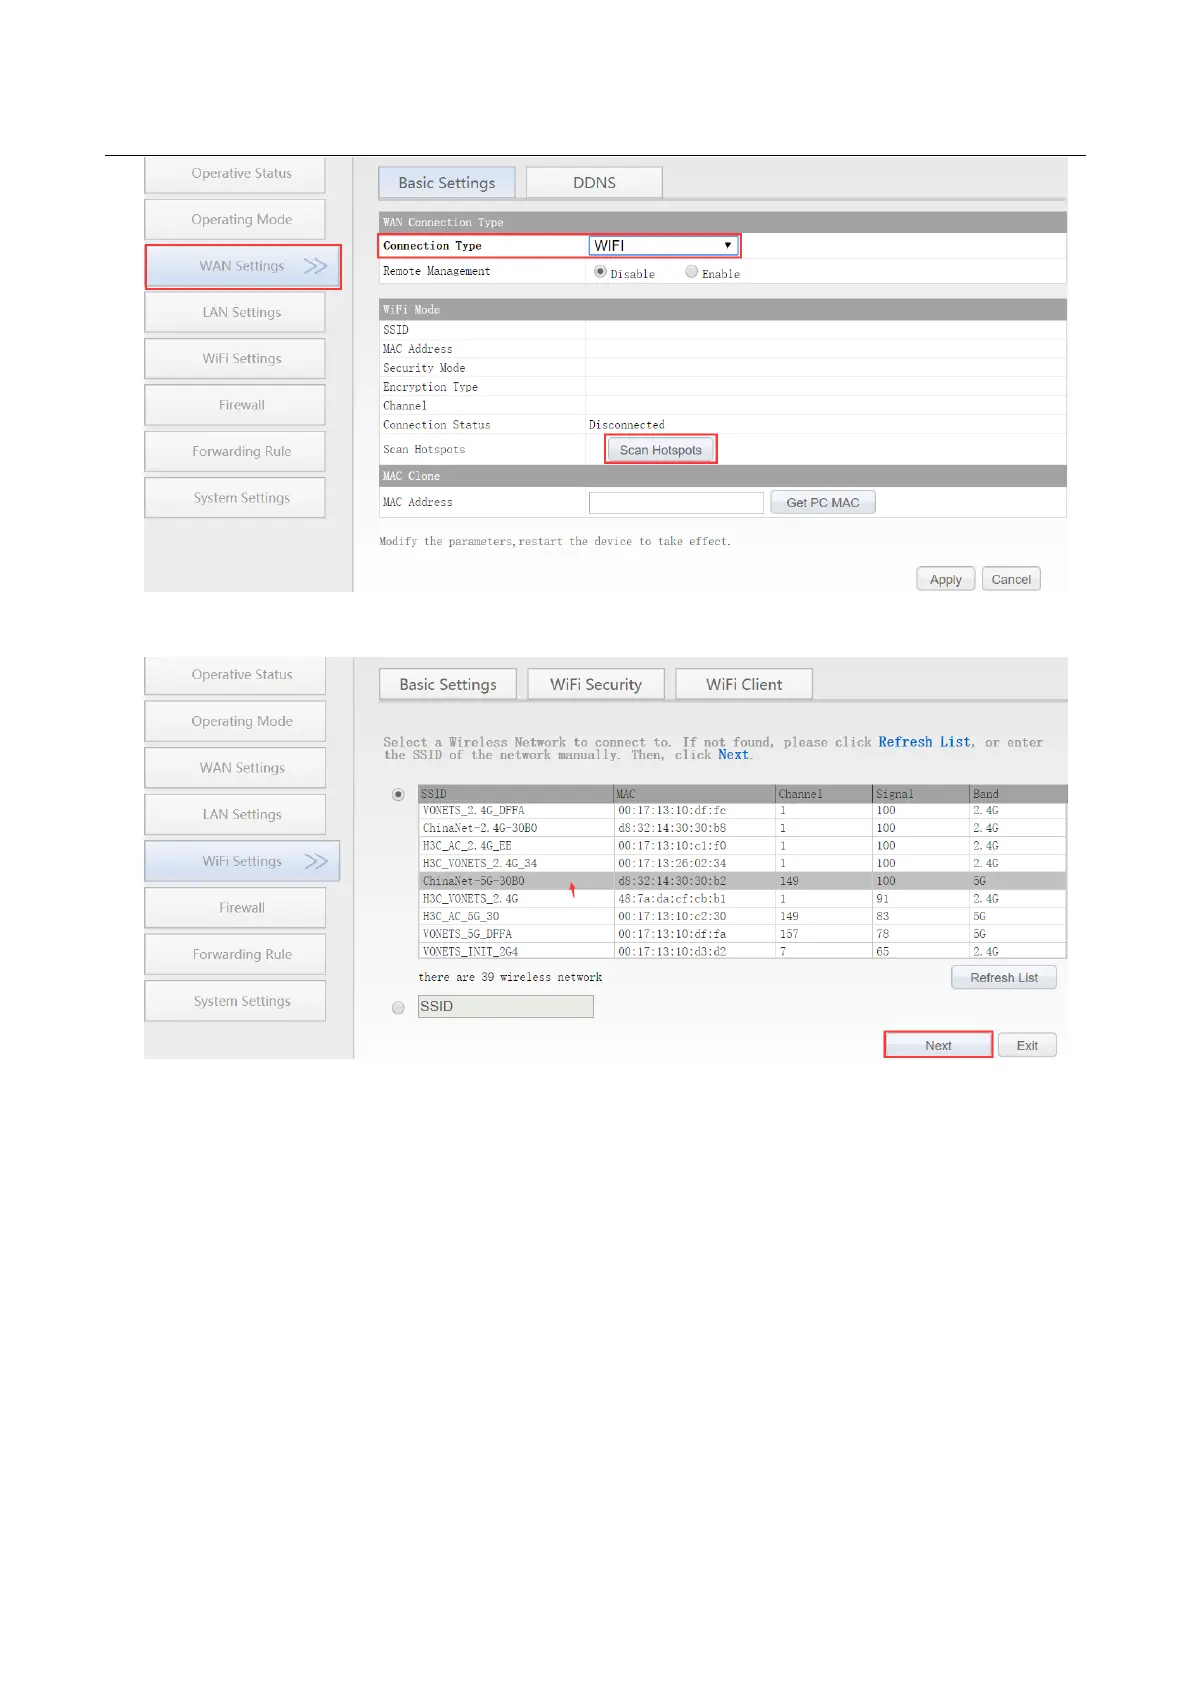Open LAN Settings in the upper sidebar
This screenshot has height=1684, width=1191.
point(235,312)
